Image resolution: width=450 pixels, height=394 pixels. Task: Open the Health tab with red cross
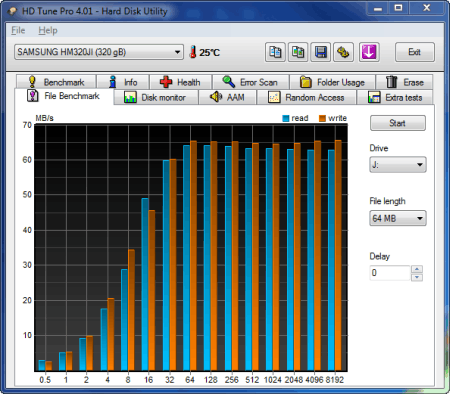(x=180, y=82)
